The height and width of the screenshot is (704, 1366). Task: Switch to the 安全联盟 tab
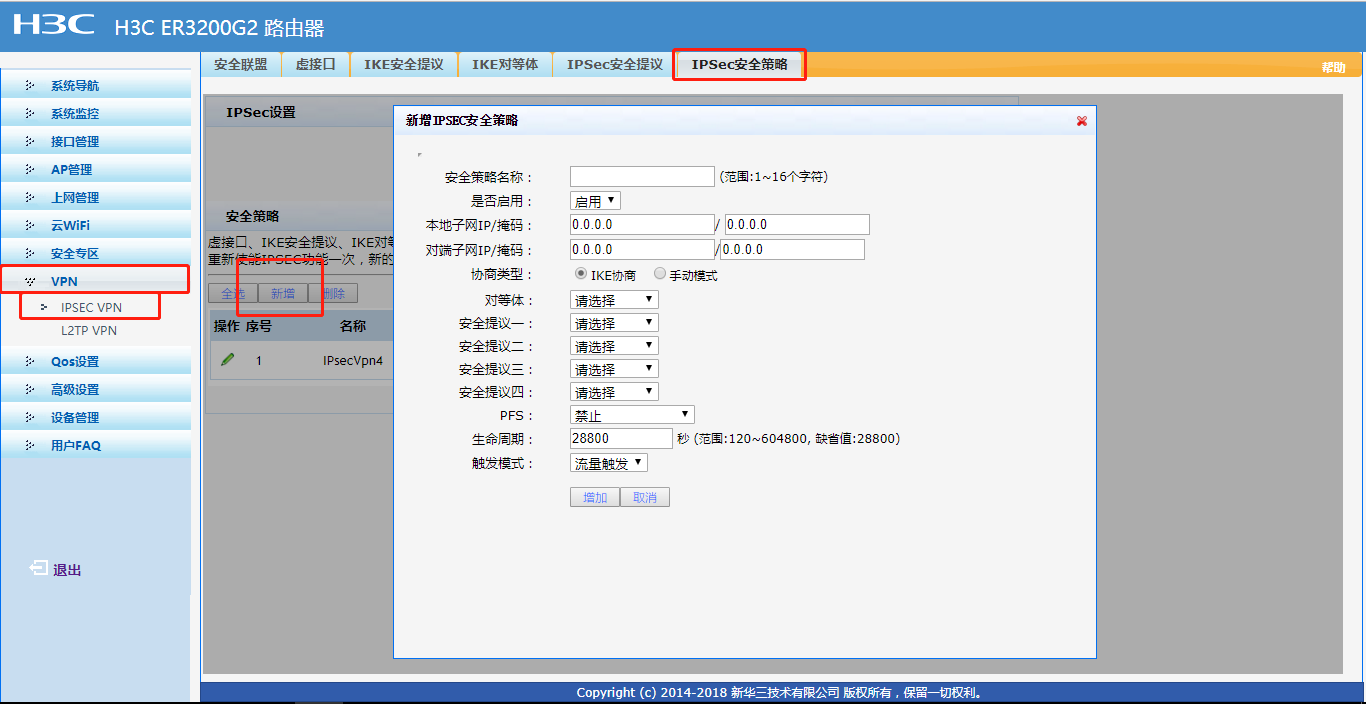coord(240,63)
